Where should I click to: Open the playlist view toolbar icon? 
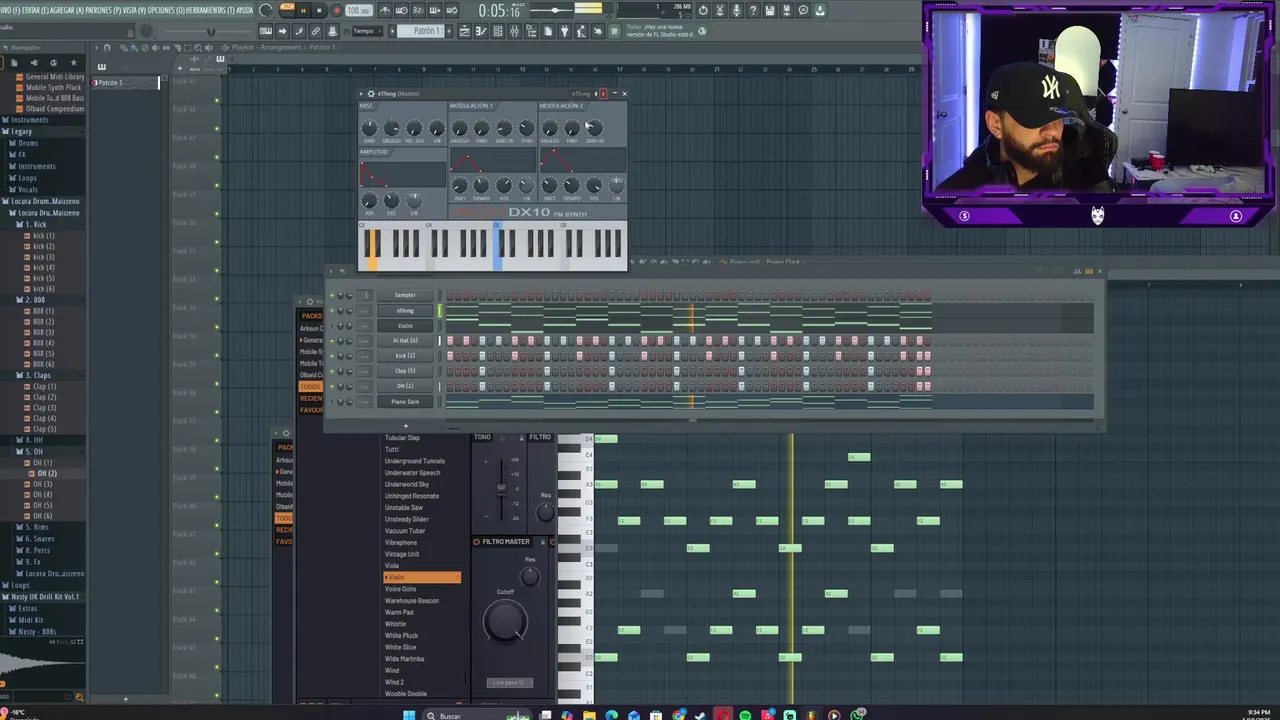[x=464, y=31]
